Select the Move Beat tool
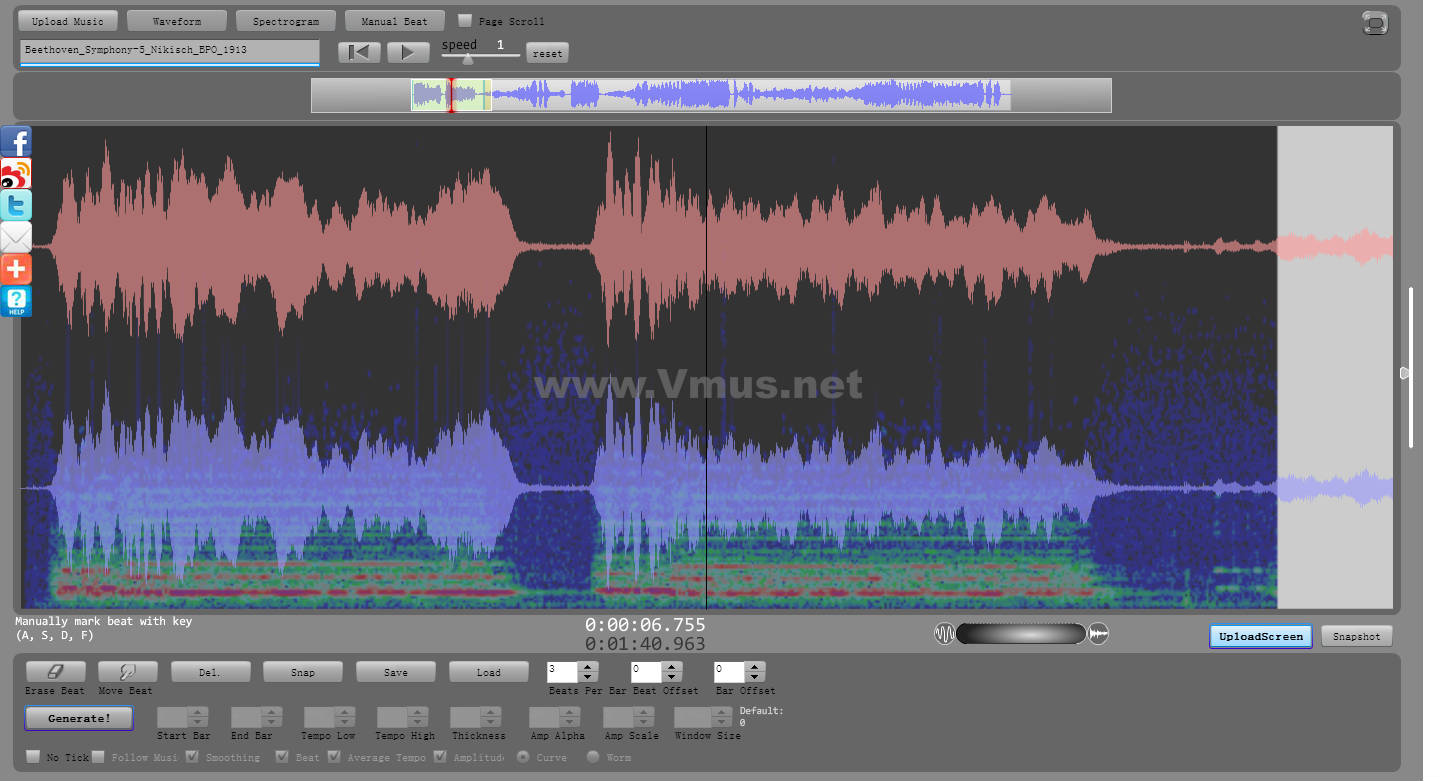The height and width of the screenshot is (781, 1440). (125, 672)
